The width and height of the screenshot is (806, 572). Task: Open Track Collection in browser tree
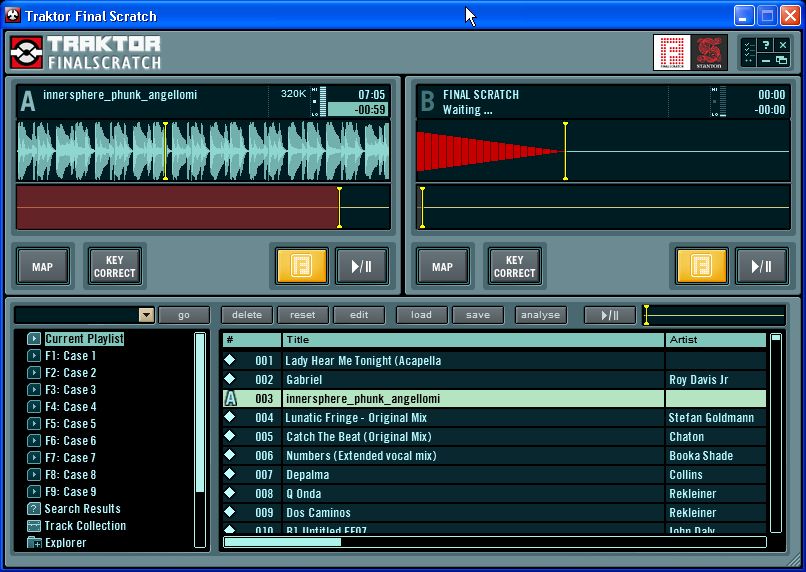pyautogui.click(x=85, y=525)
